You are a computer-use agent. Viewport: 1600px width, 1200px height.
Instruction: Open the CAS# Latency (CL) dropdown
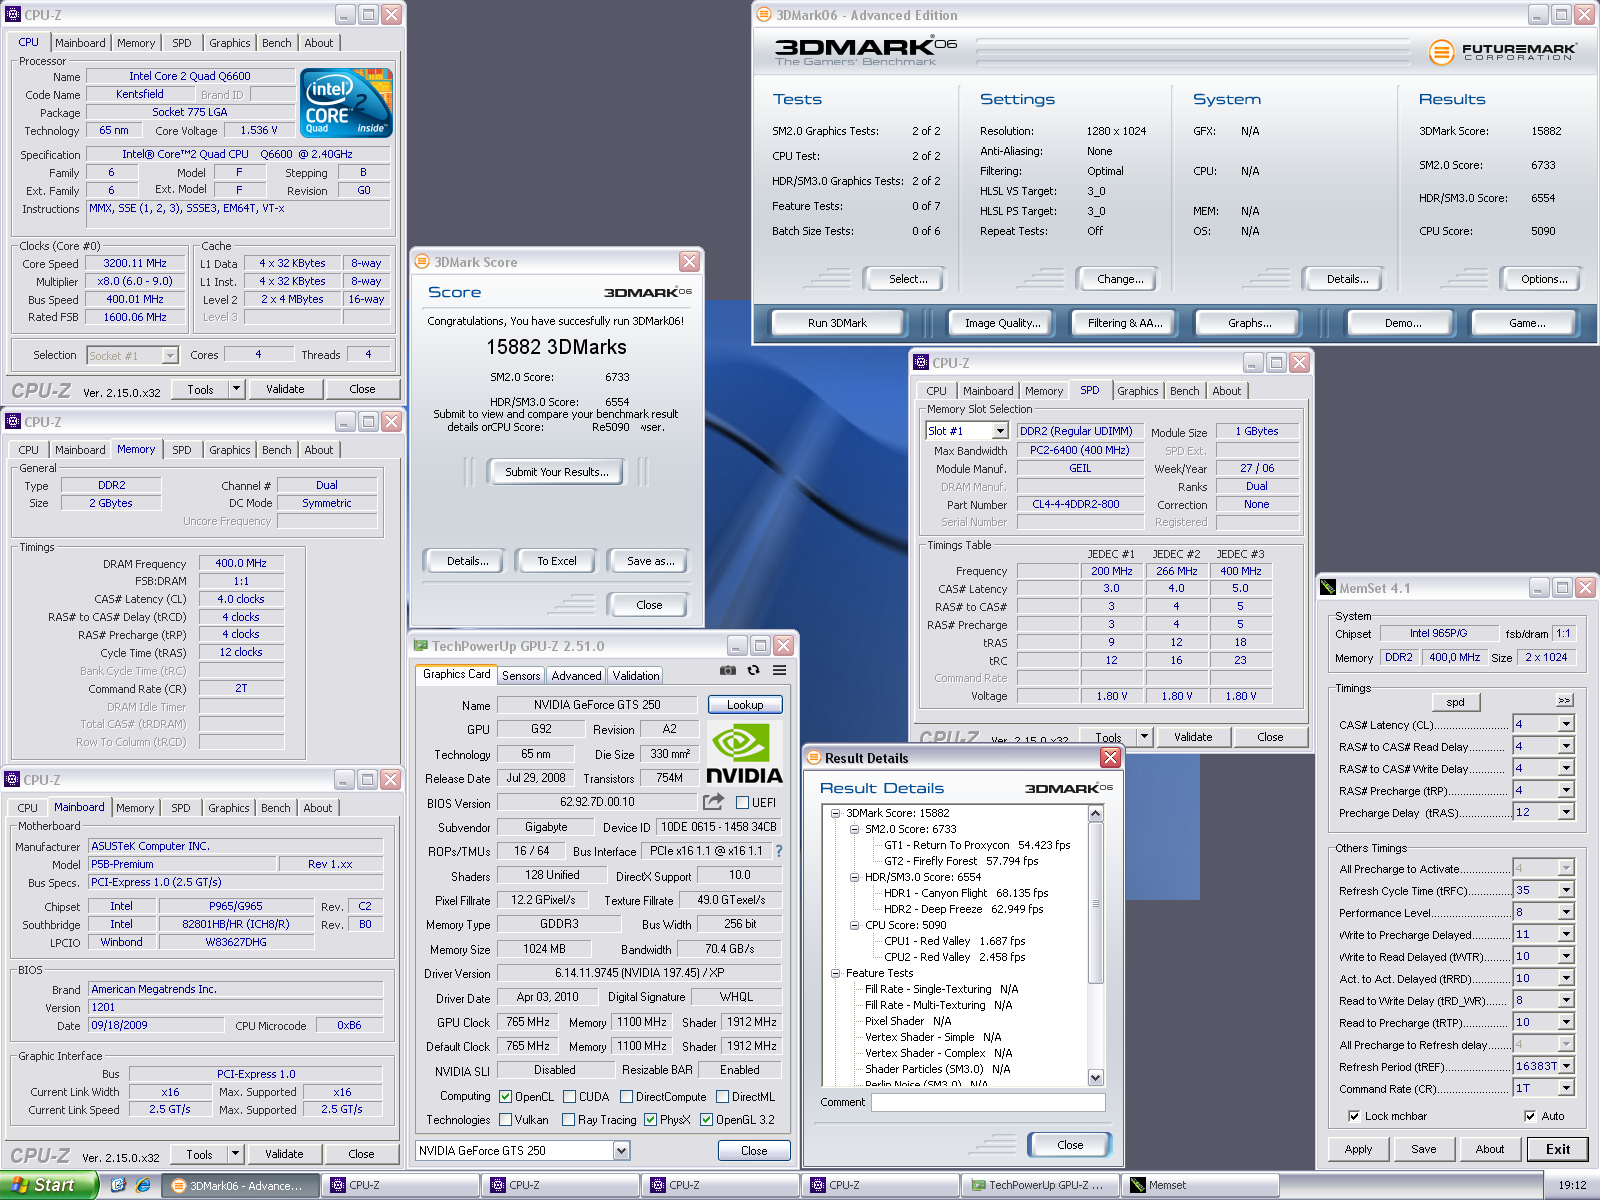pos(1566,724)
